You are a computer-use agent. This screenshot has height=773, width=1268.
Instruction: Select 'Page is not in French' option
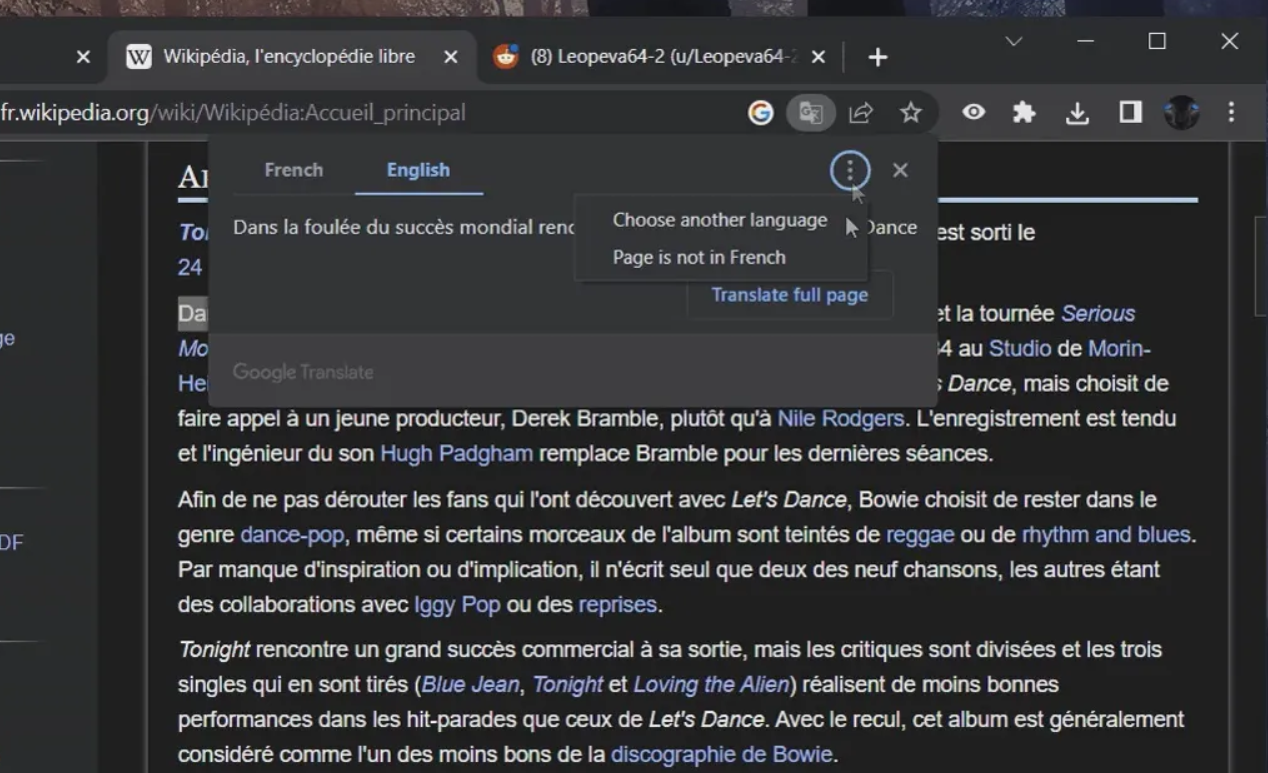699,257
